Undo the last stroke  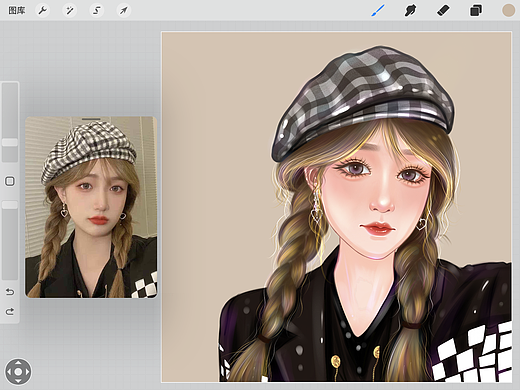click(x=10, y=292)
